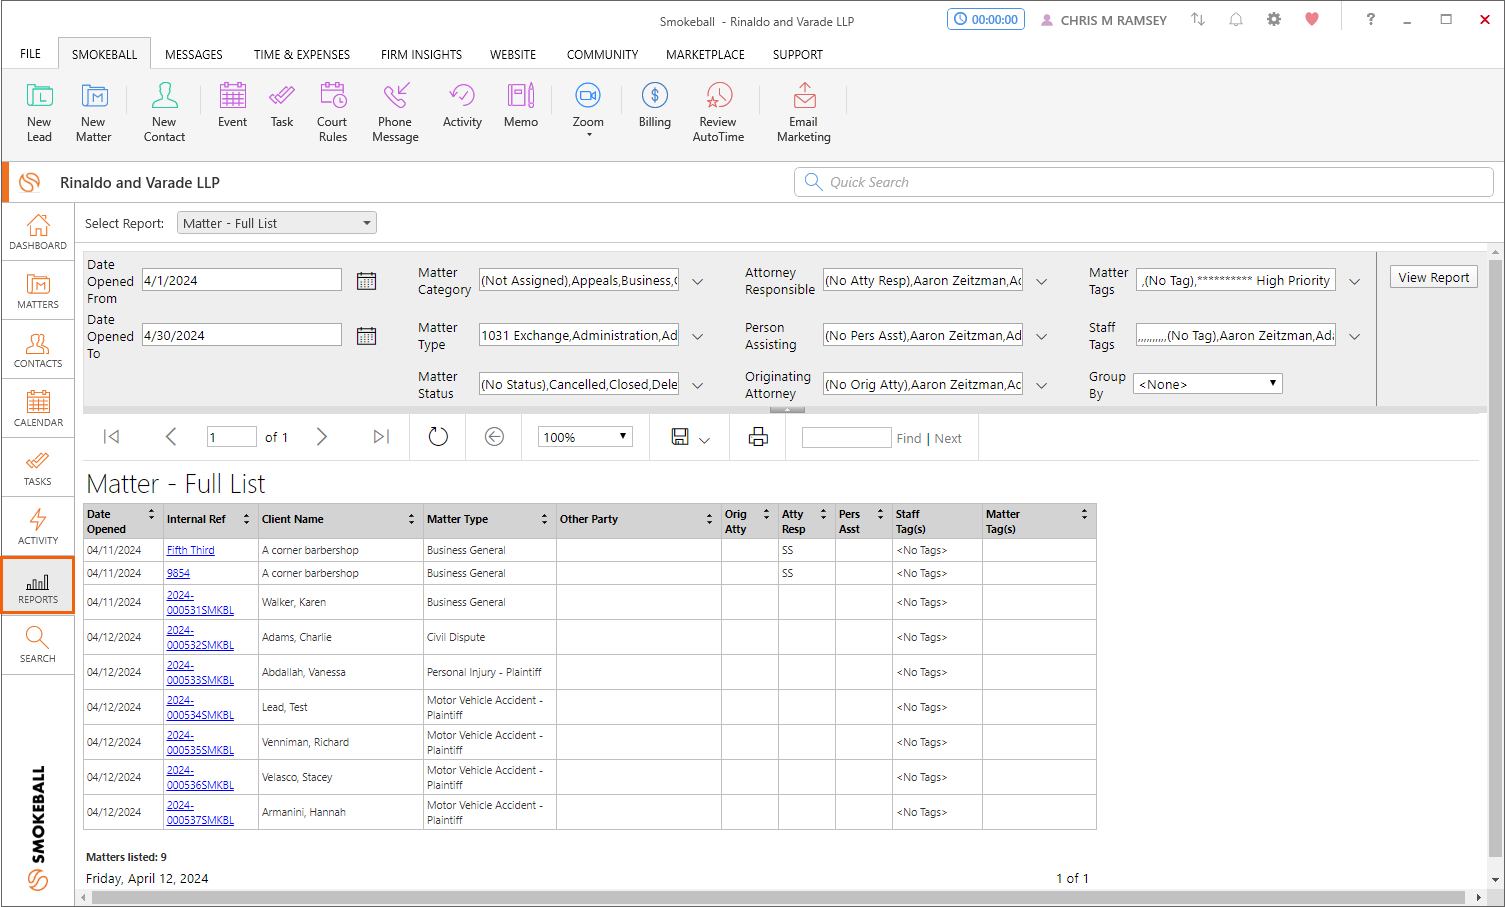The image size is (1505, 907).
Task: Expand the Matter Type filter list
Action: click(698, 337)
